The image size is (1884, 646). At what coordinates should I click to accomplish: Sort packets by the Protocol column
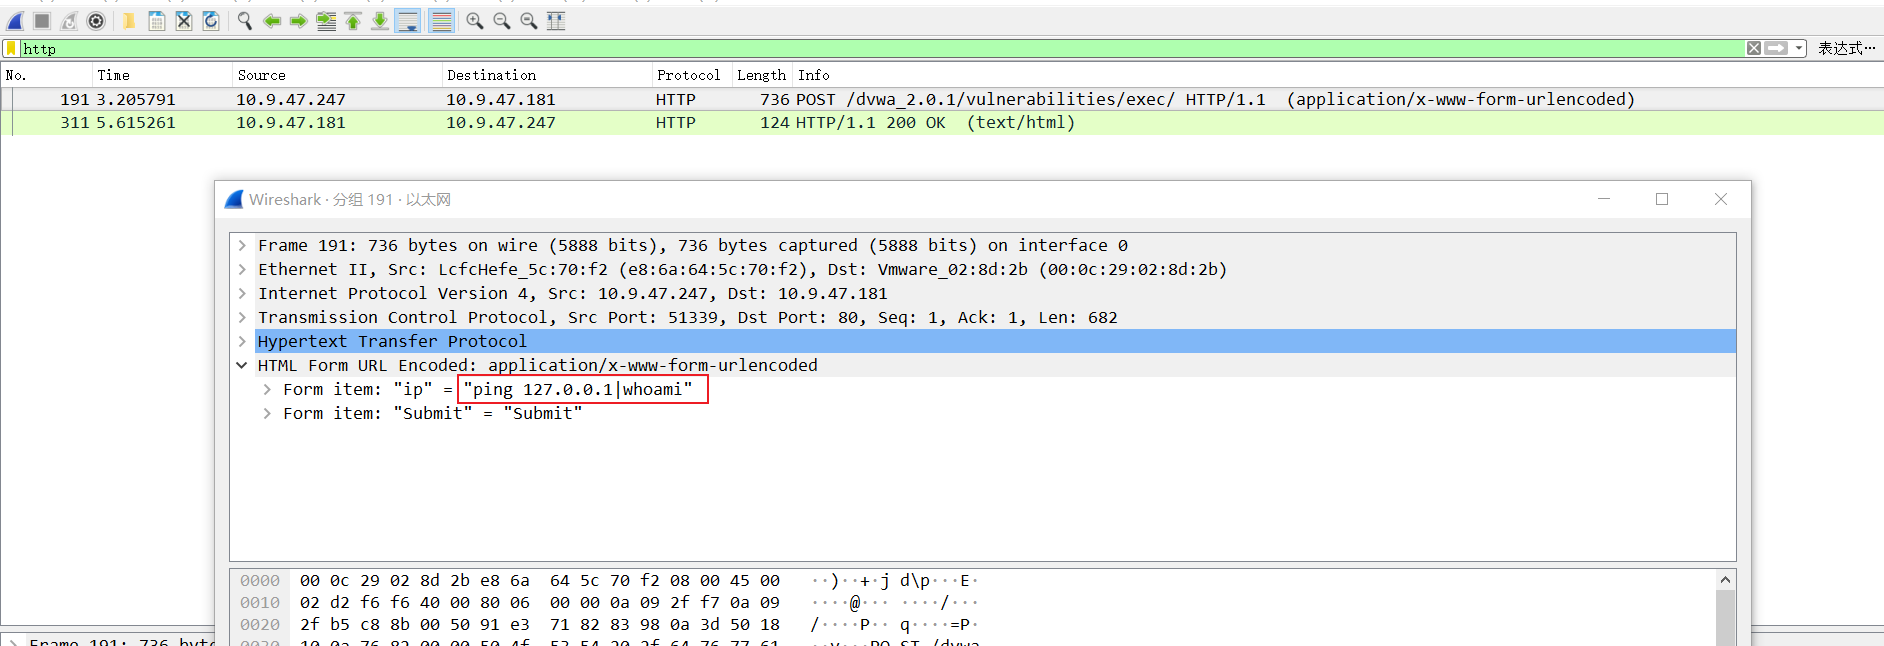tap(692, 75)
